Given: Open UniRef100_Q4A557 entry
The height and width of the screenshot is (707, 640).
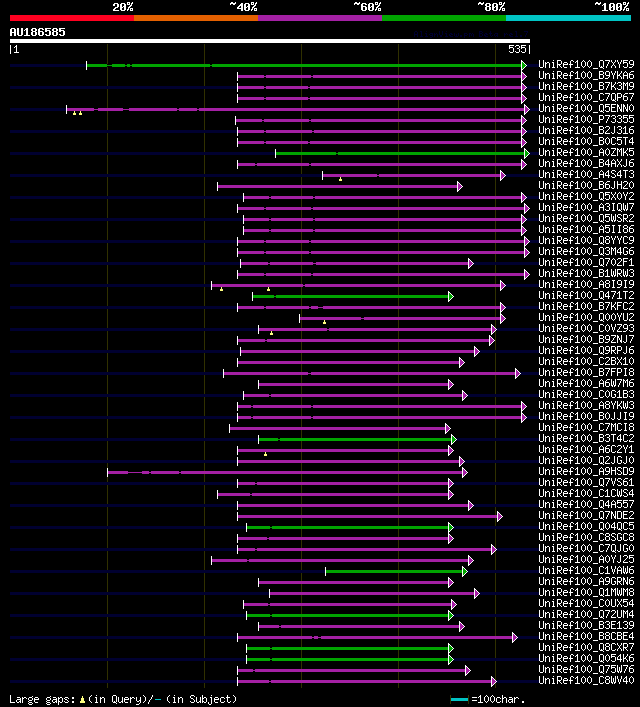Looking at the screenshot, I should tap(586, 505).
